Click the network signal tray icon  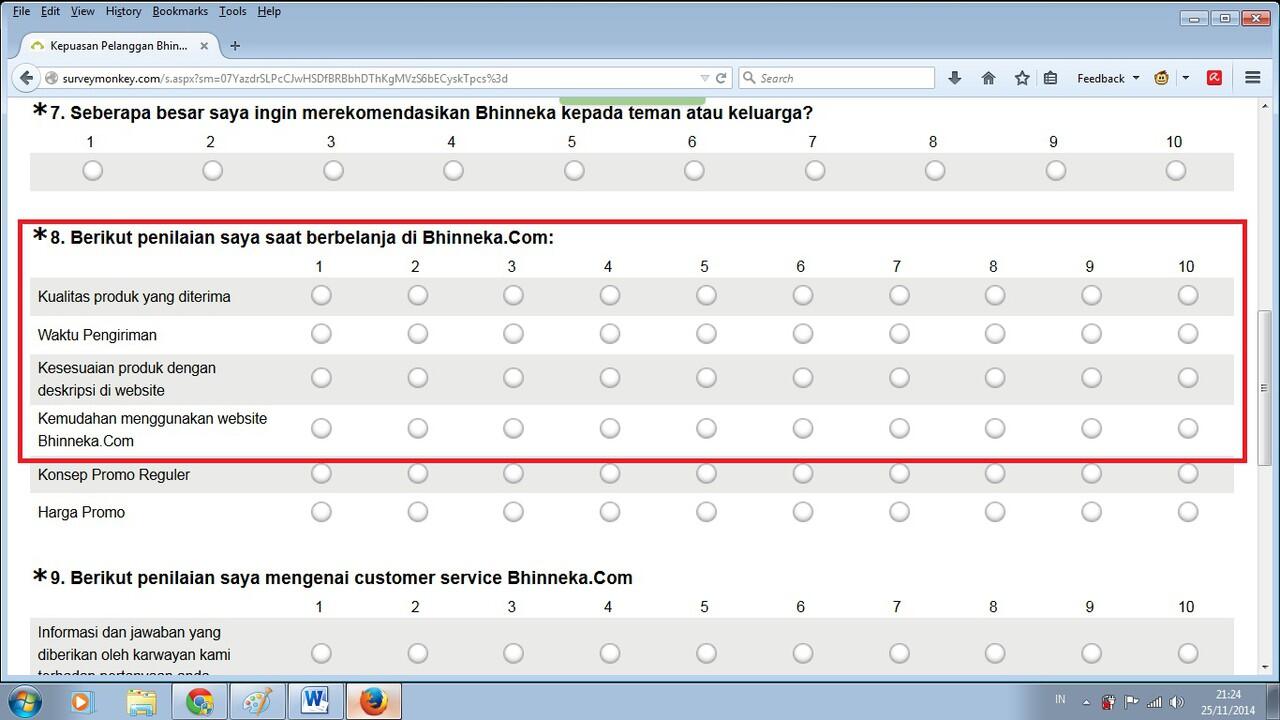[1154, 702]
